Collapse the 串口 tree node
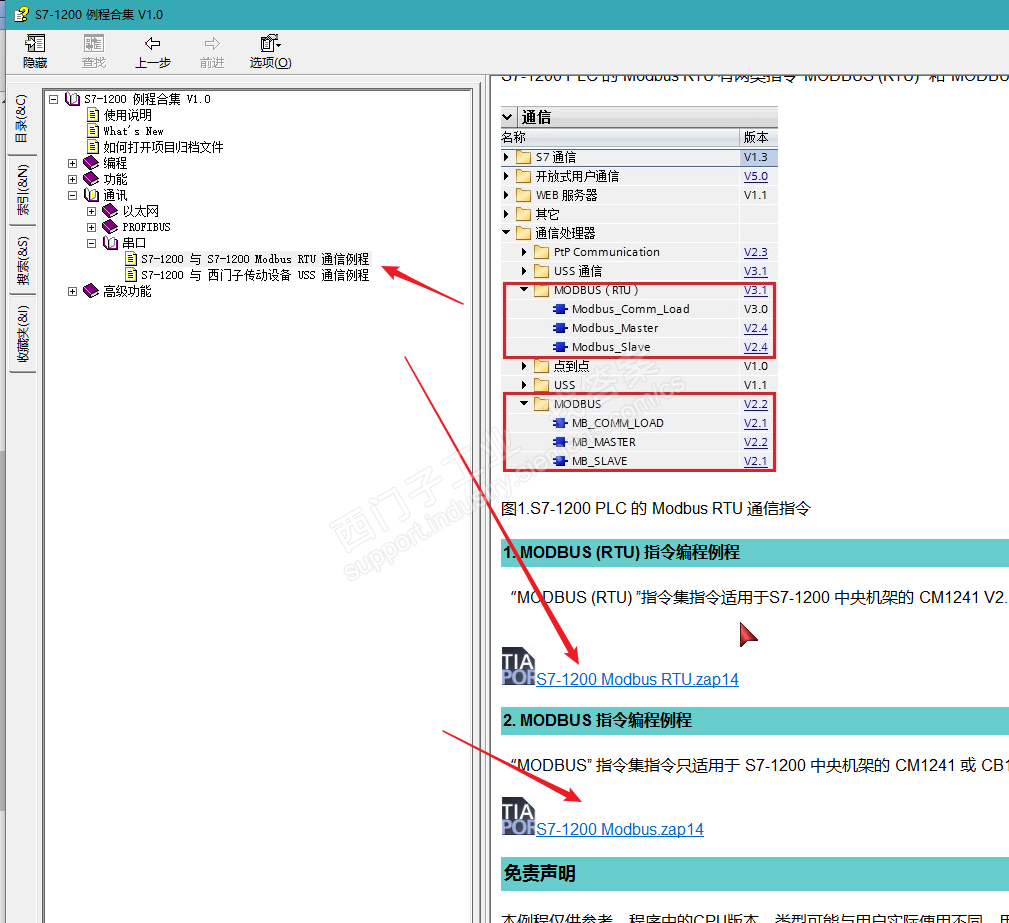This screenshot has height=923, width=1009. point(91,243)
